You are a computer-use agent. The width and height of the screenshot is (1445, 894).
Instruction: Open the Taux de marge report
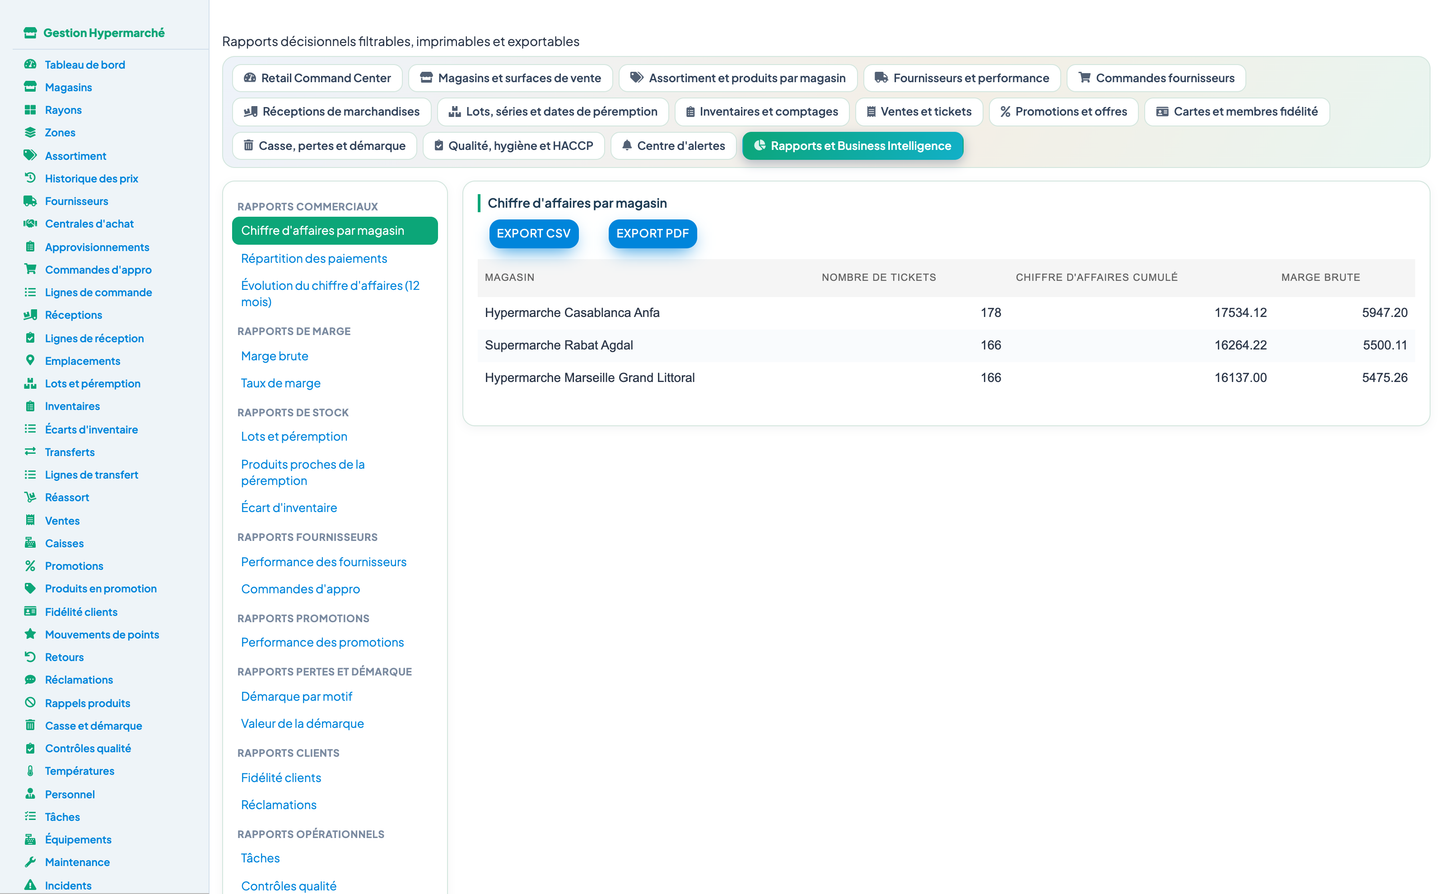point(281,383)
